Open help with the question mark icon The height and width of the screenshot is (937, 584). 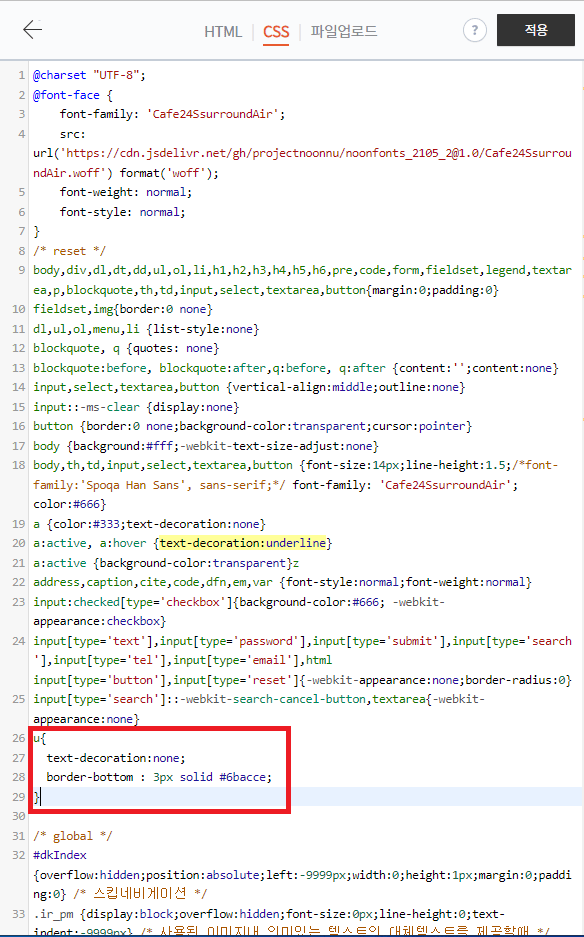[475, 30]
